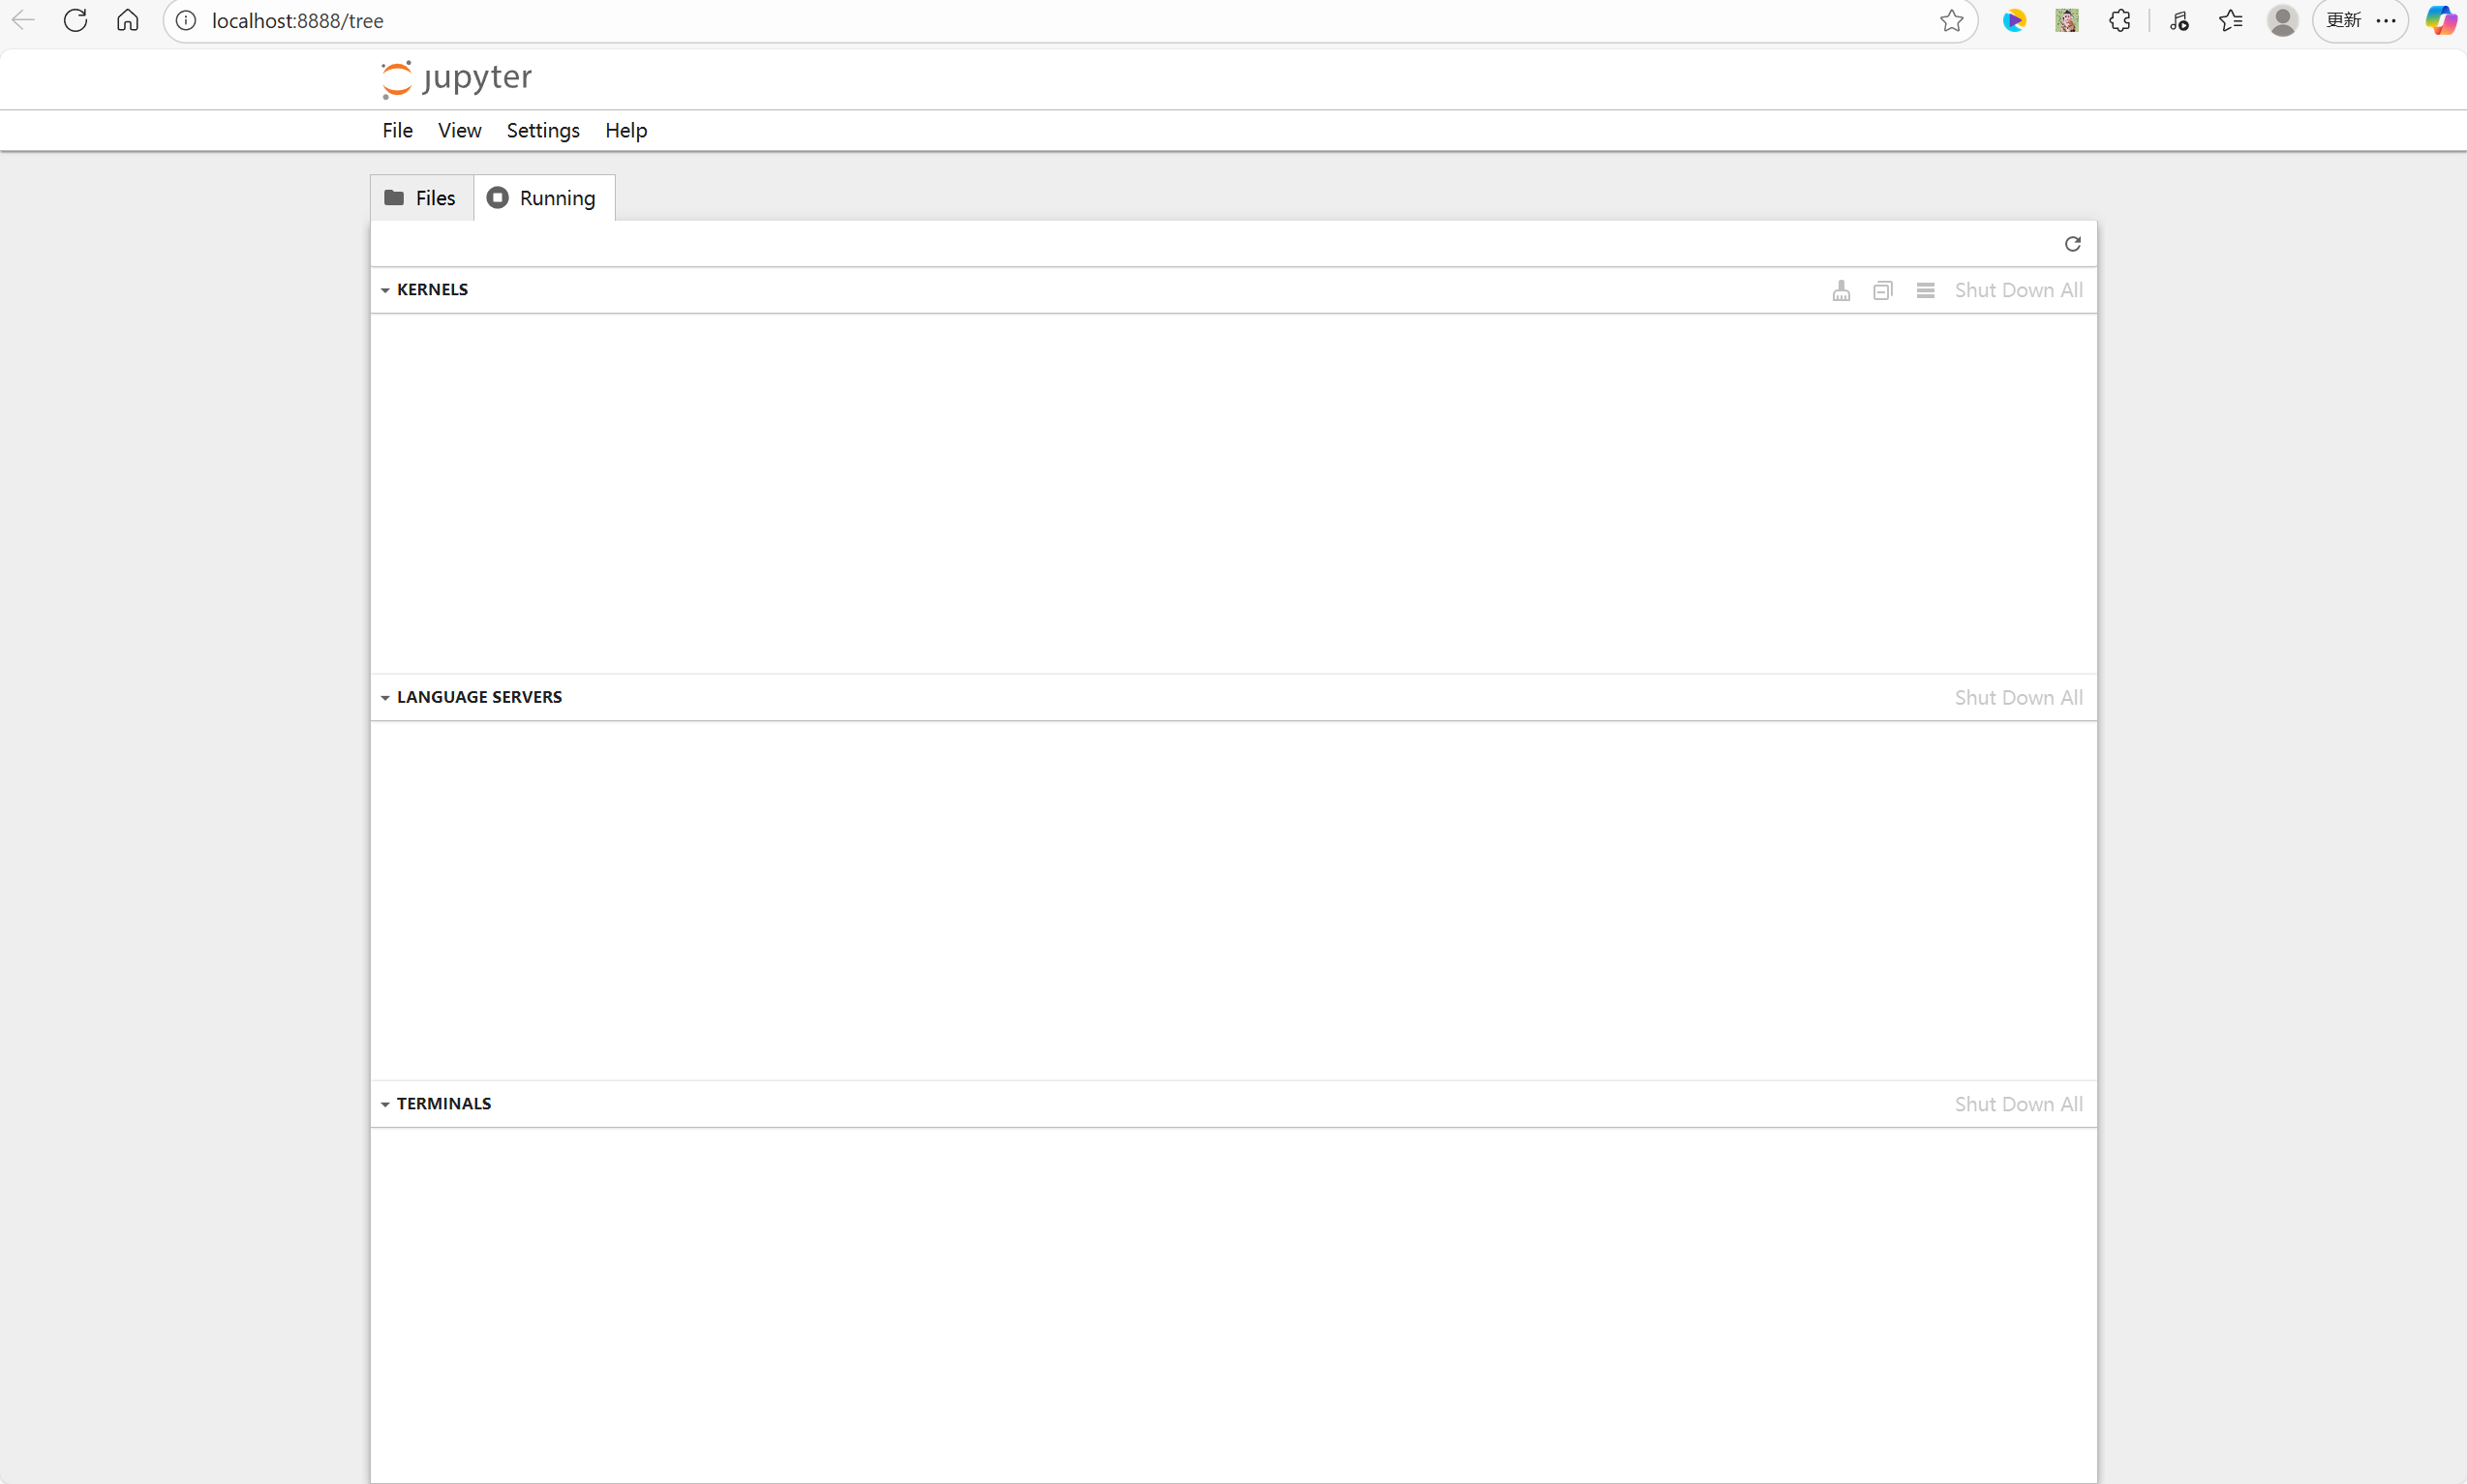This screenshot has width=2467, height=1484.
Task: Open the File menu
Action: 397,131
